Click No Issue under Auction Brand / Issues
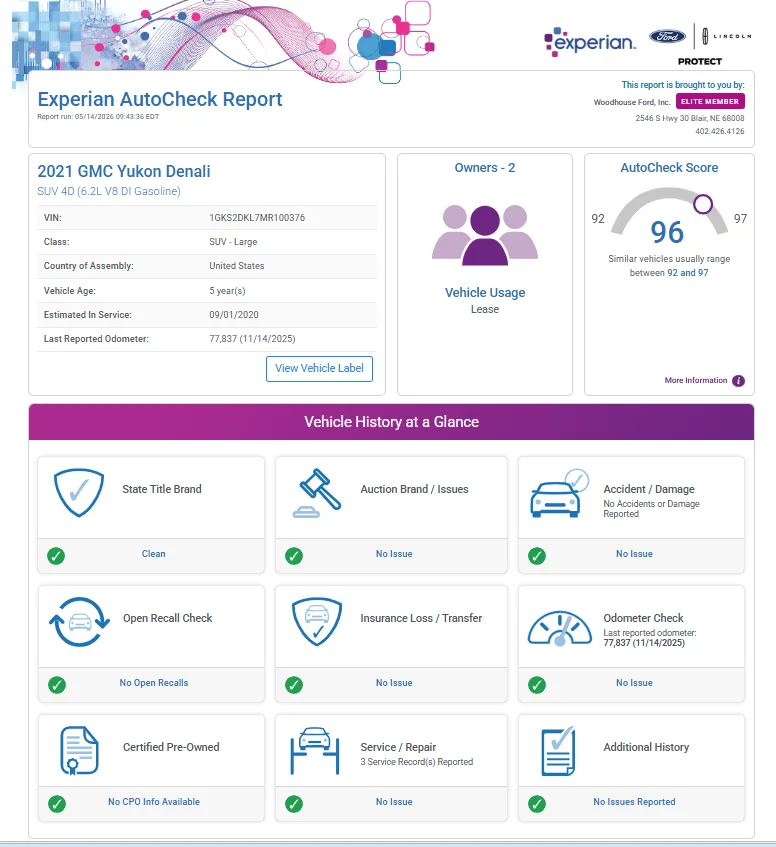The width and height of the screenshot is (776, 847). point(394,554)
